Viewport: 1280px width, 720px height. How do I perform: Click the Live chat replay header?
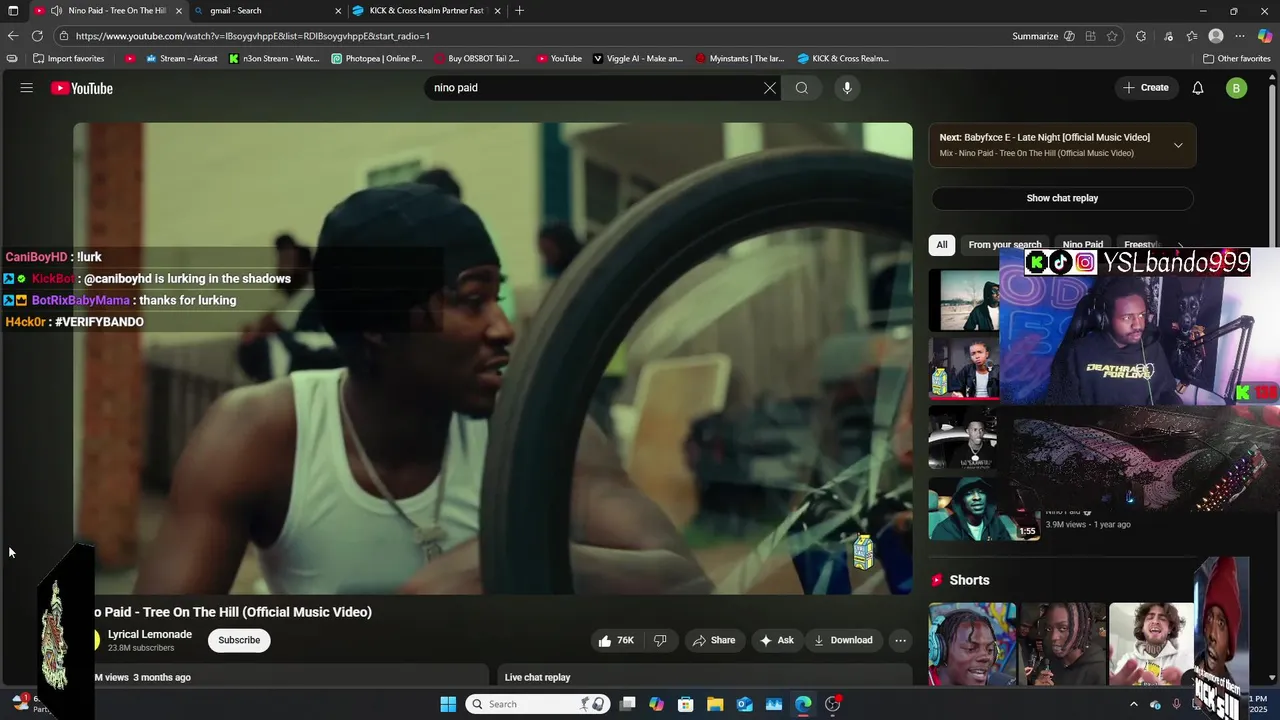538,677
